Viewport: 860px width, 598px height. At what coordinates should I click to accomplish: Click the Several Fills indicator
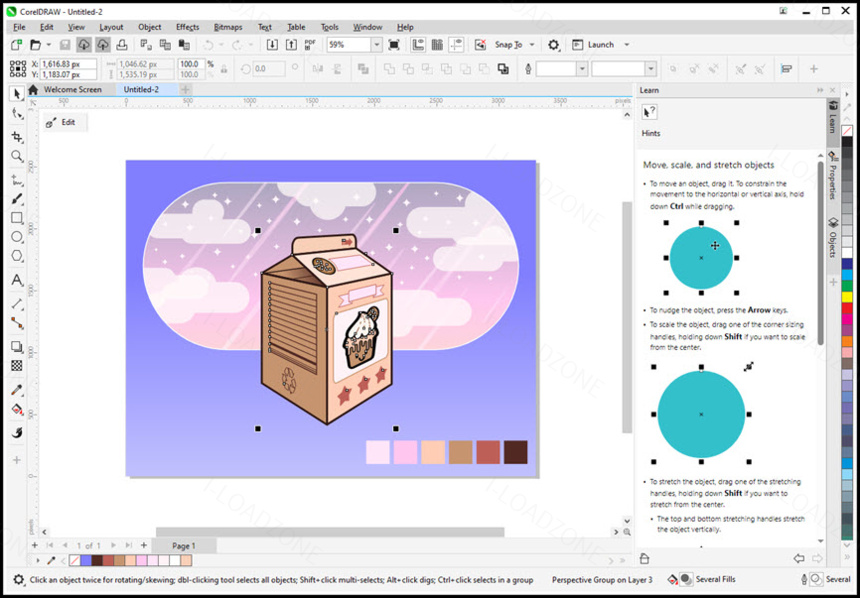point(702,580)
